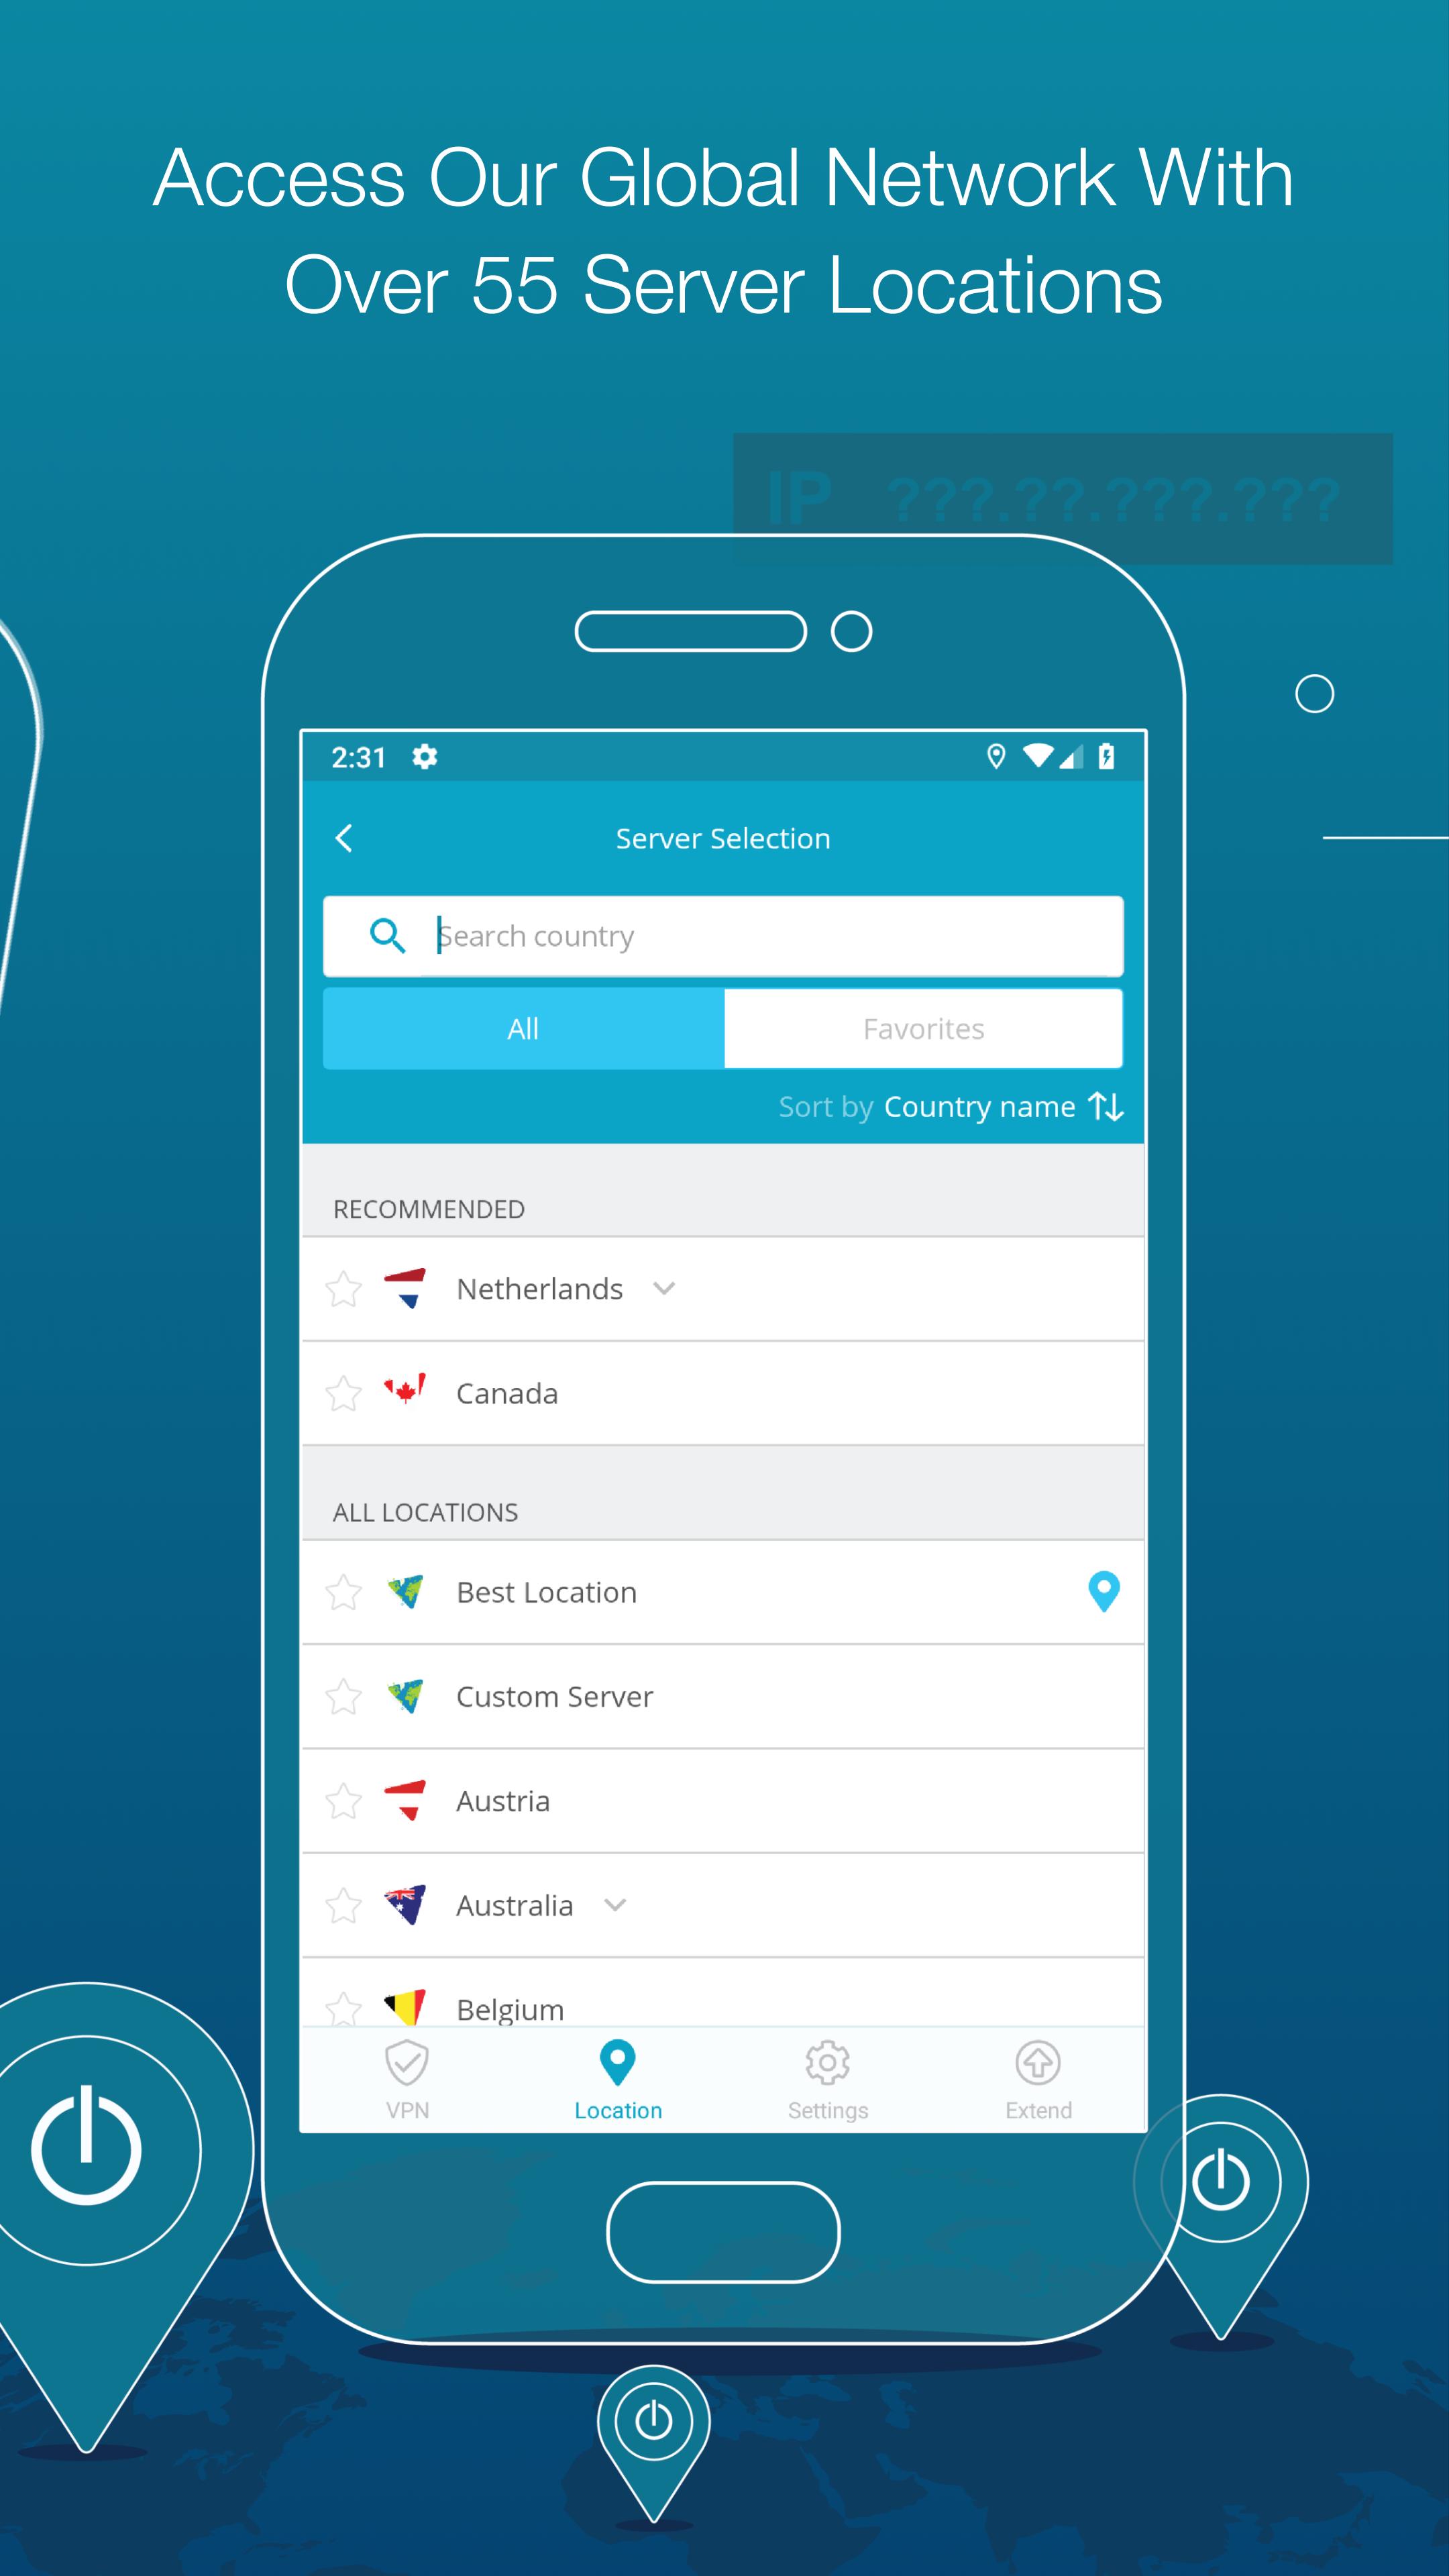Toggle the Netherlands favorite star
This screenshot has height=2576, width=1449.
pyautogui.click(x=347, y=1286)
